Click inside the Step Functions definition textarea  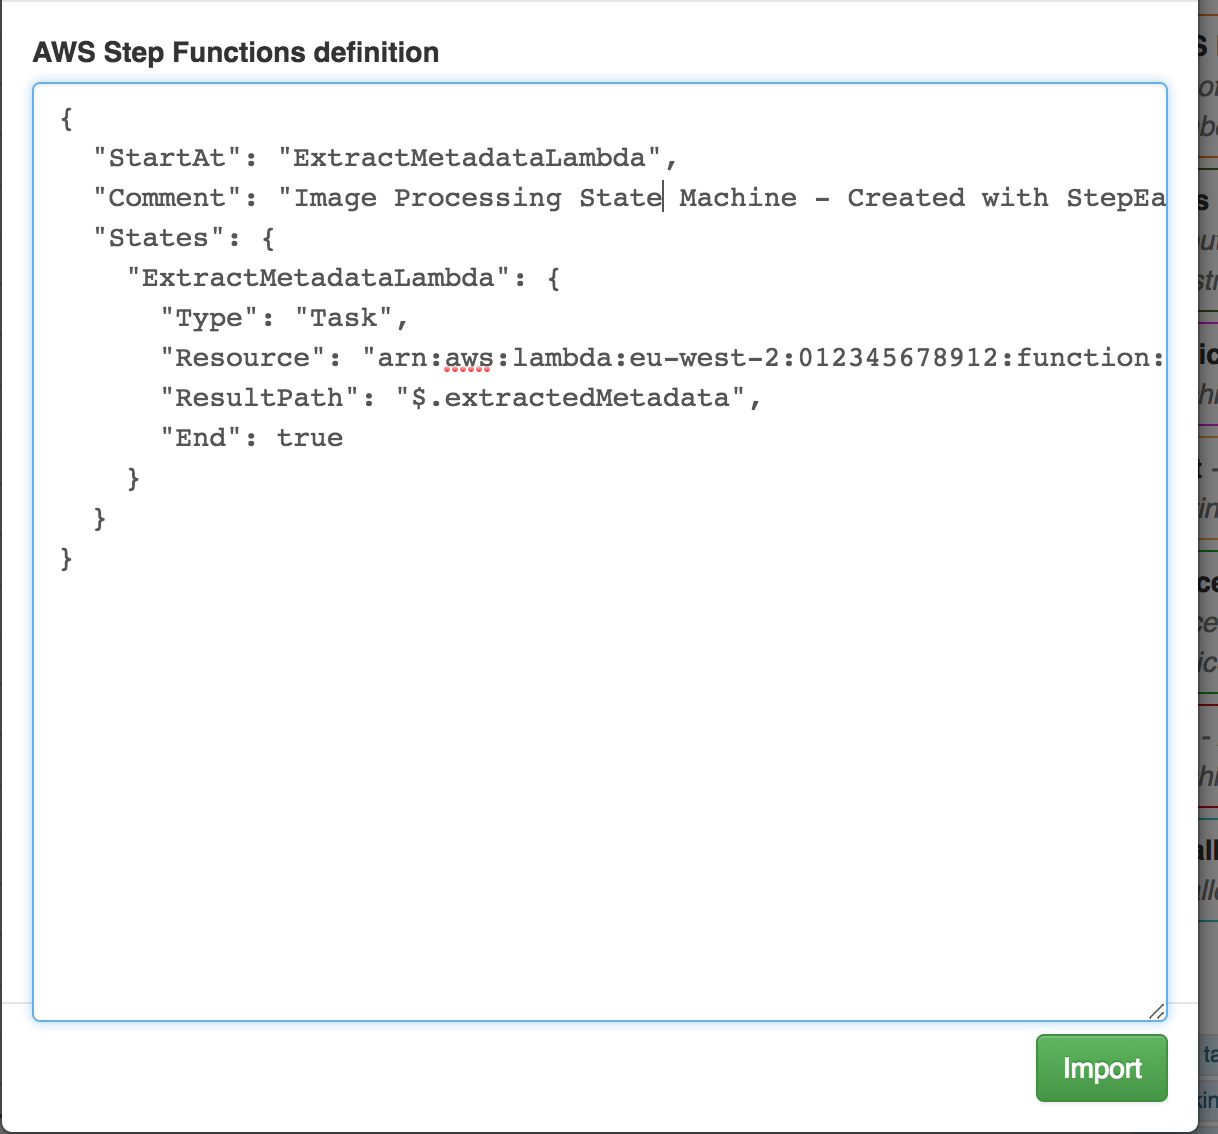tap(600, 552)
